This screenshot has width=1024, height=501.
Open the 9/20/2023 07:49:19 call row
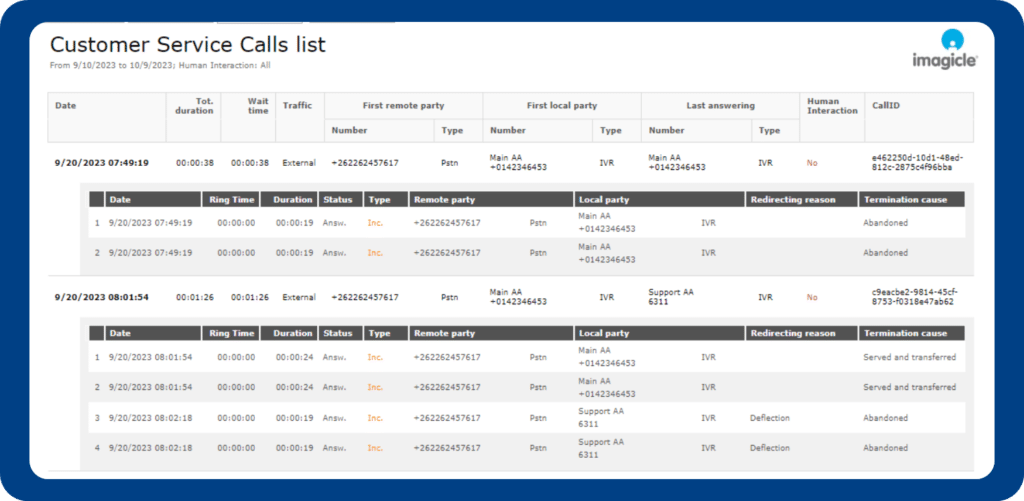tap(101, 162)
